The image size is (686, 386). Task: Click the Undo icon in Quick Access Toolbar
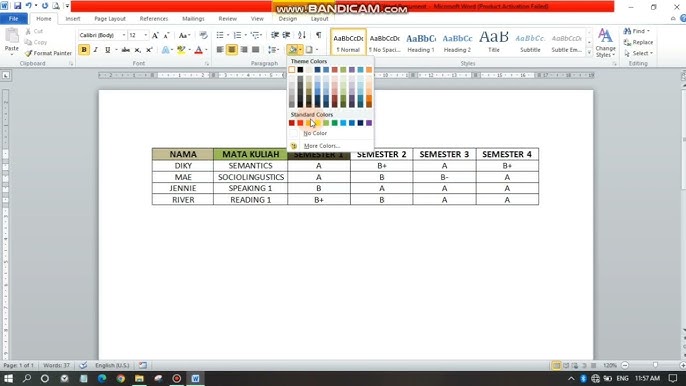pyautogui.click(x=28, y=6)
